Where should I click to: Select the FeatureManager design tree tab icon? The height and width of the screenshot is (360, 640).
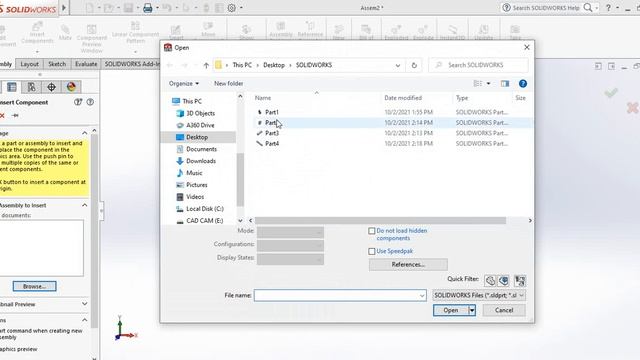coord(12,87)
